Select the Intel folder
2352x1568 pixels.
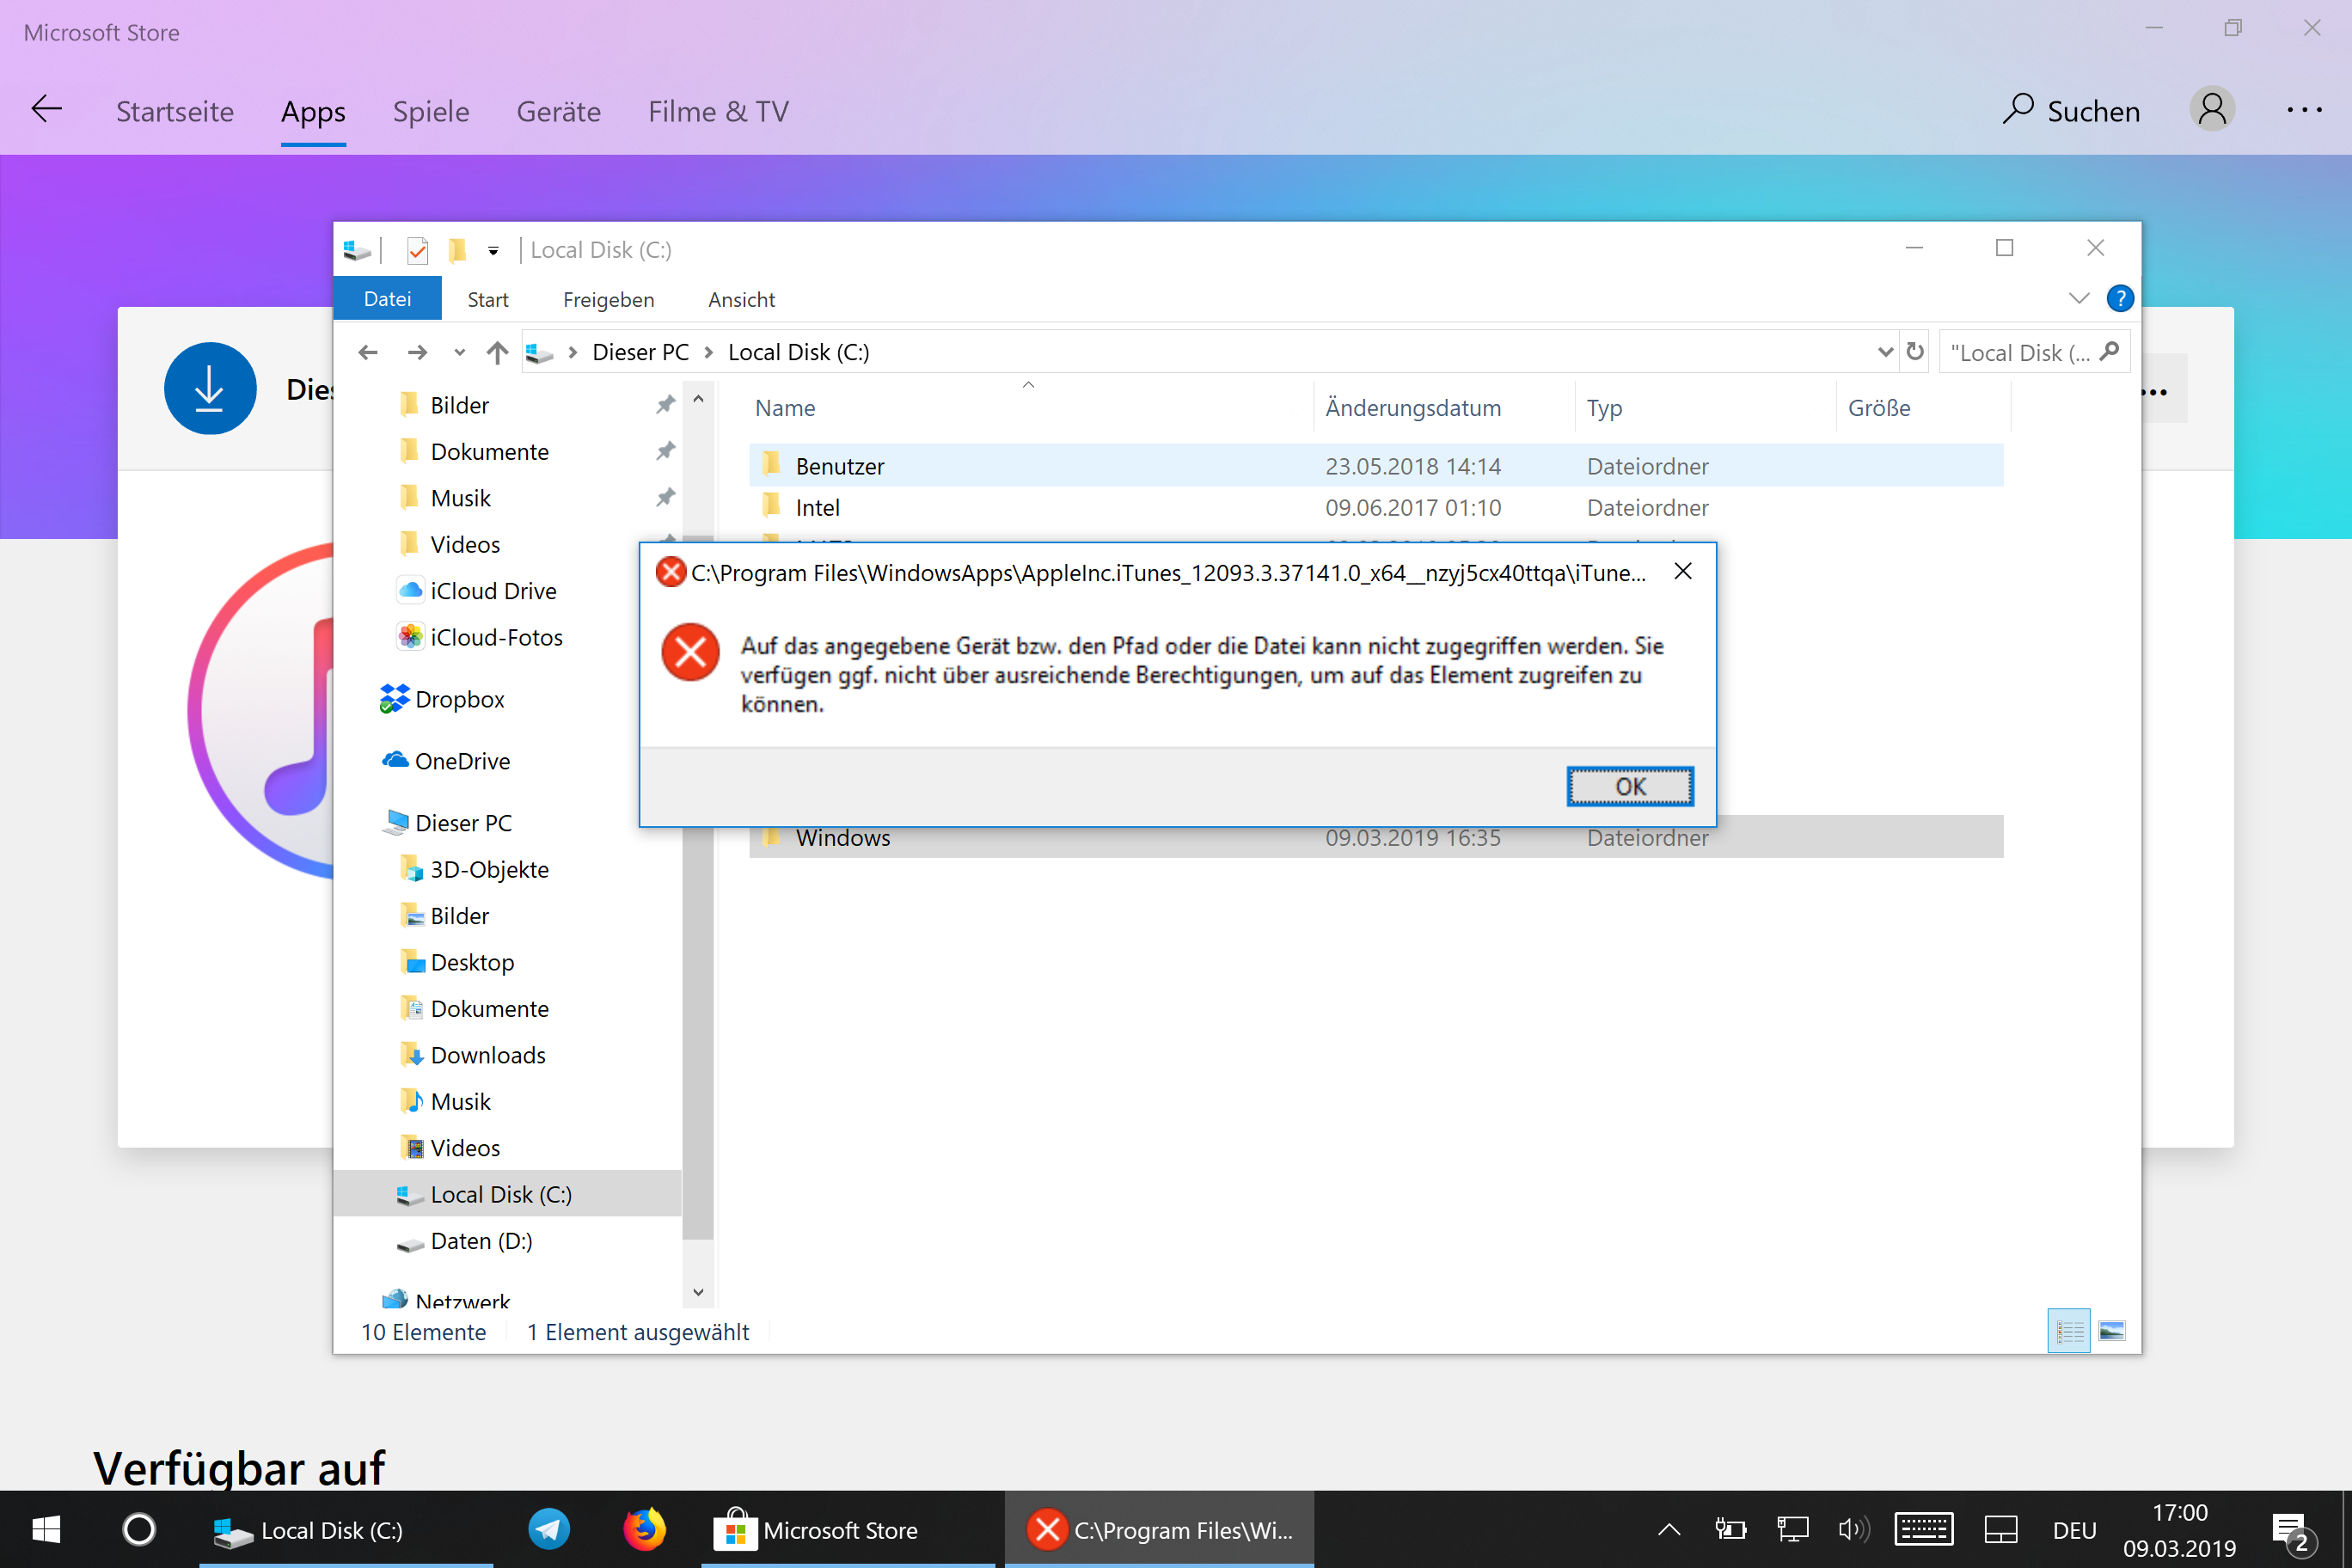(1376, 507)
